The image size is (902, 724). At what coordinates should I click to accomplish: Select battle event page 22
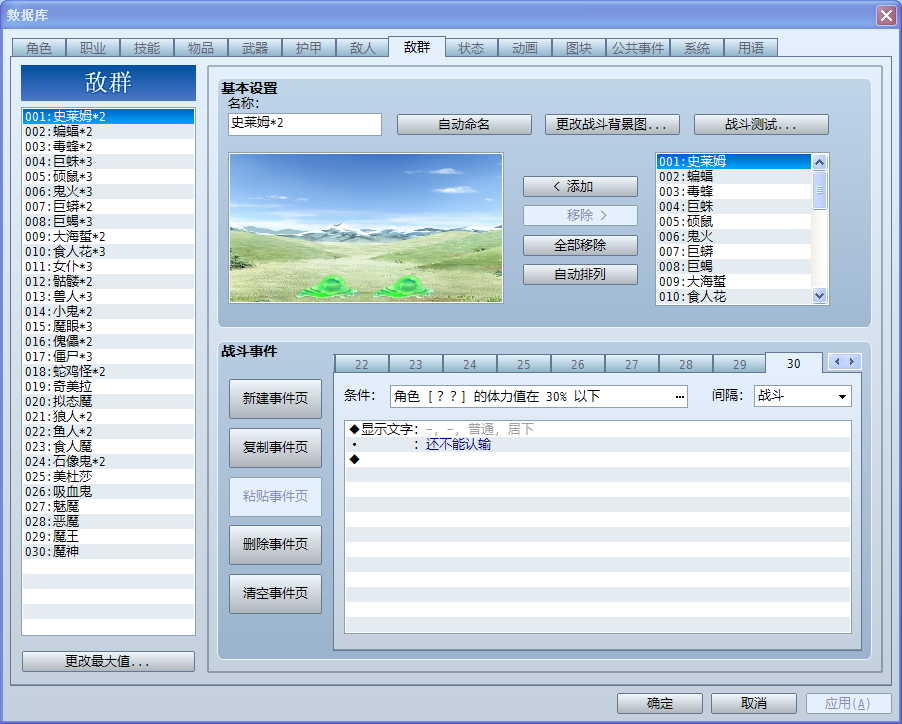pyautogui.click(x=362, y=364)
